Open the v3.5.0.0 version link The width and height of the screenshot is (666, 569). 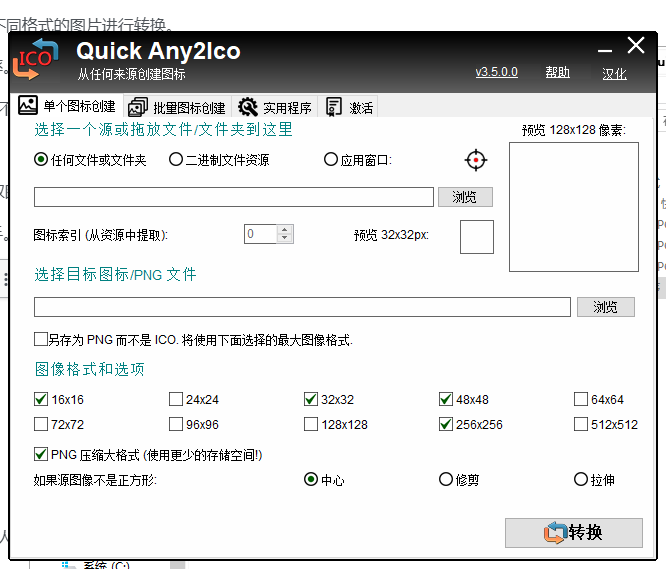497,72
